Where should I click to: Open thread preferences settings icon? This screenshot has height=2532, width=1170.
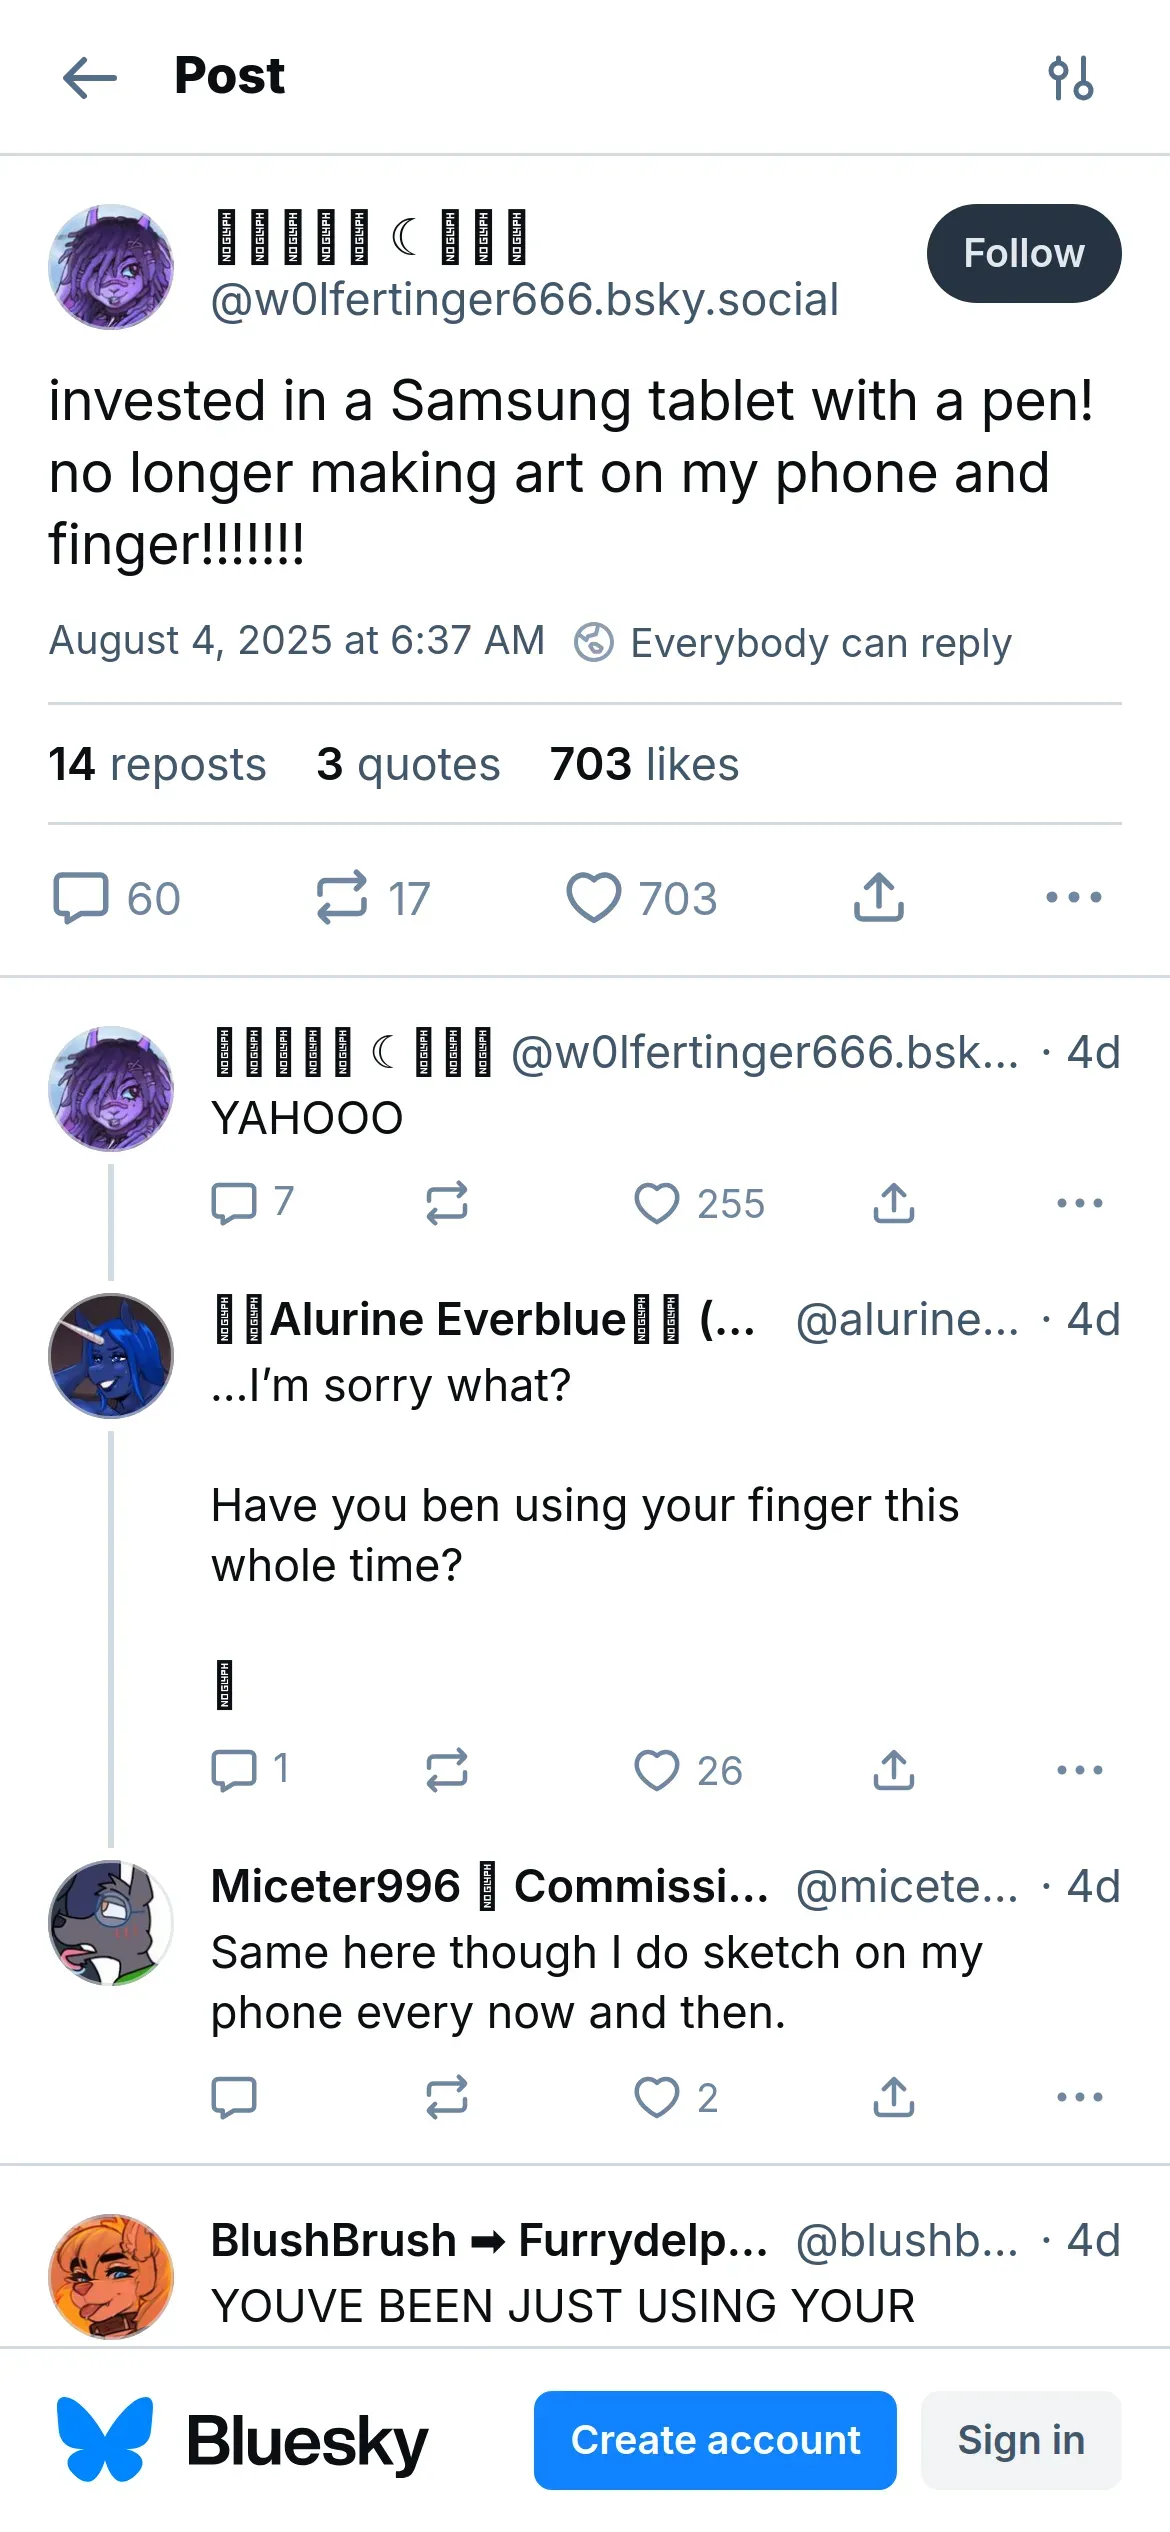tap(1071, 78)
